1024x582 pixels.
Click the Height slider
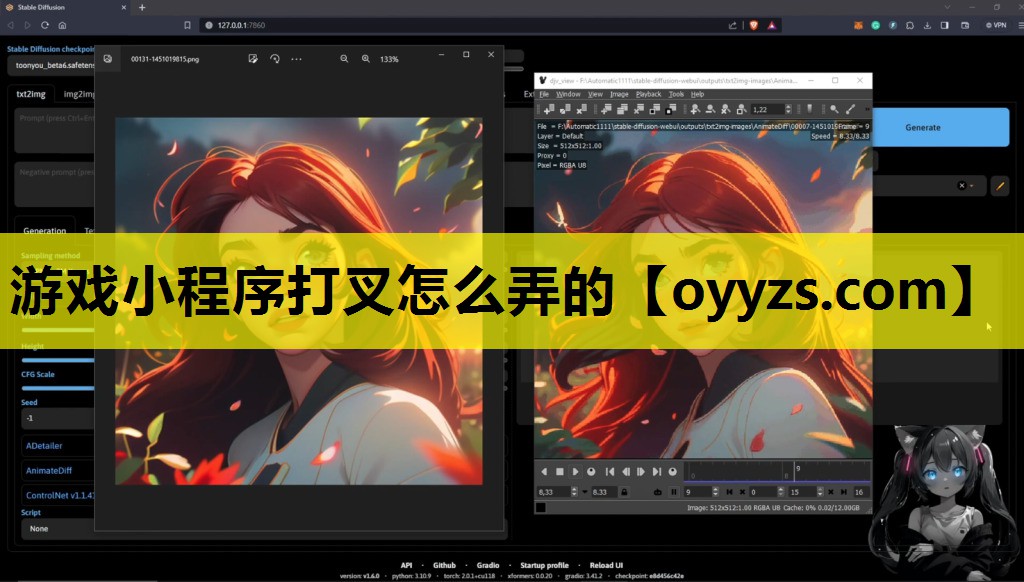[57, 360]
